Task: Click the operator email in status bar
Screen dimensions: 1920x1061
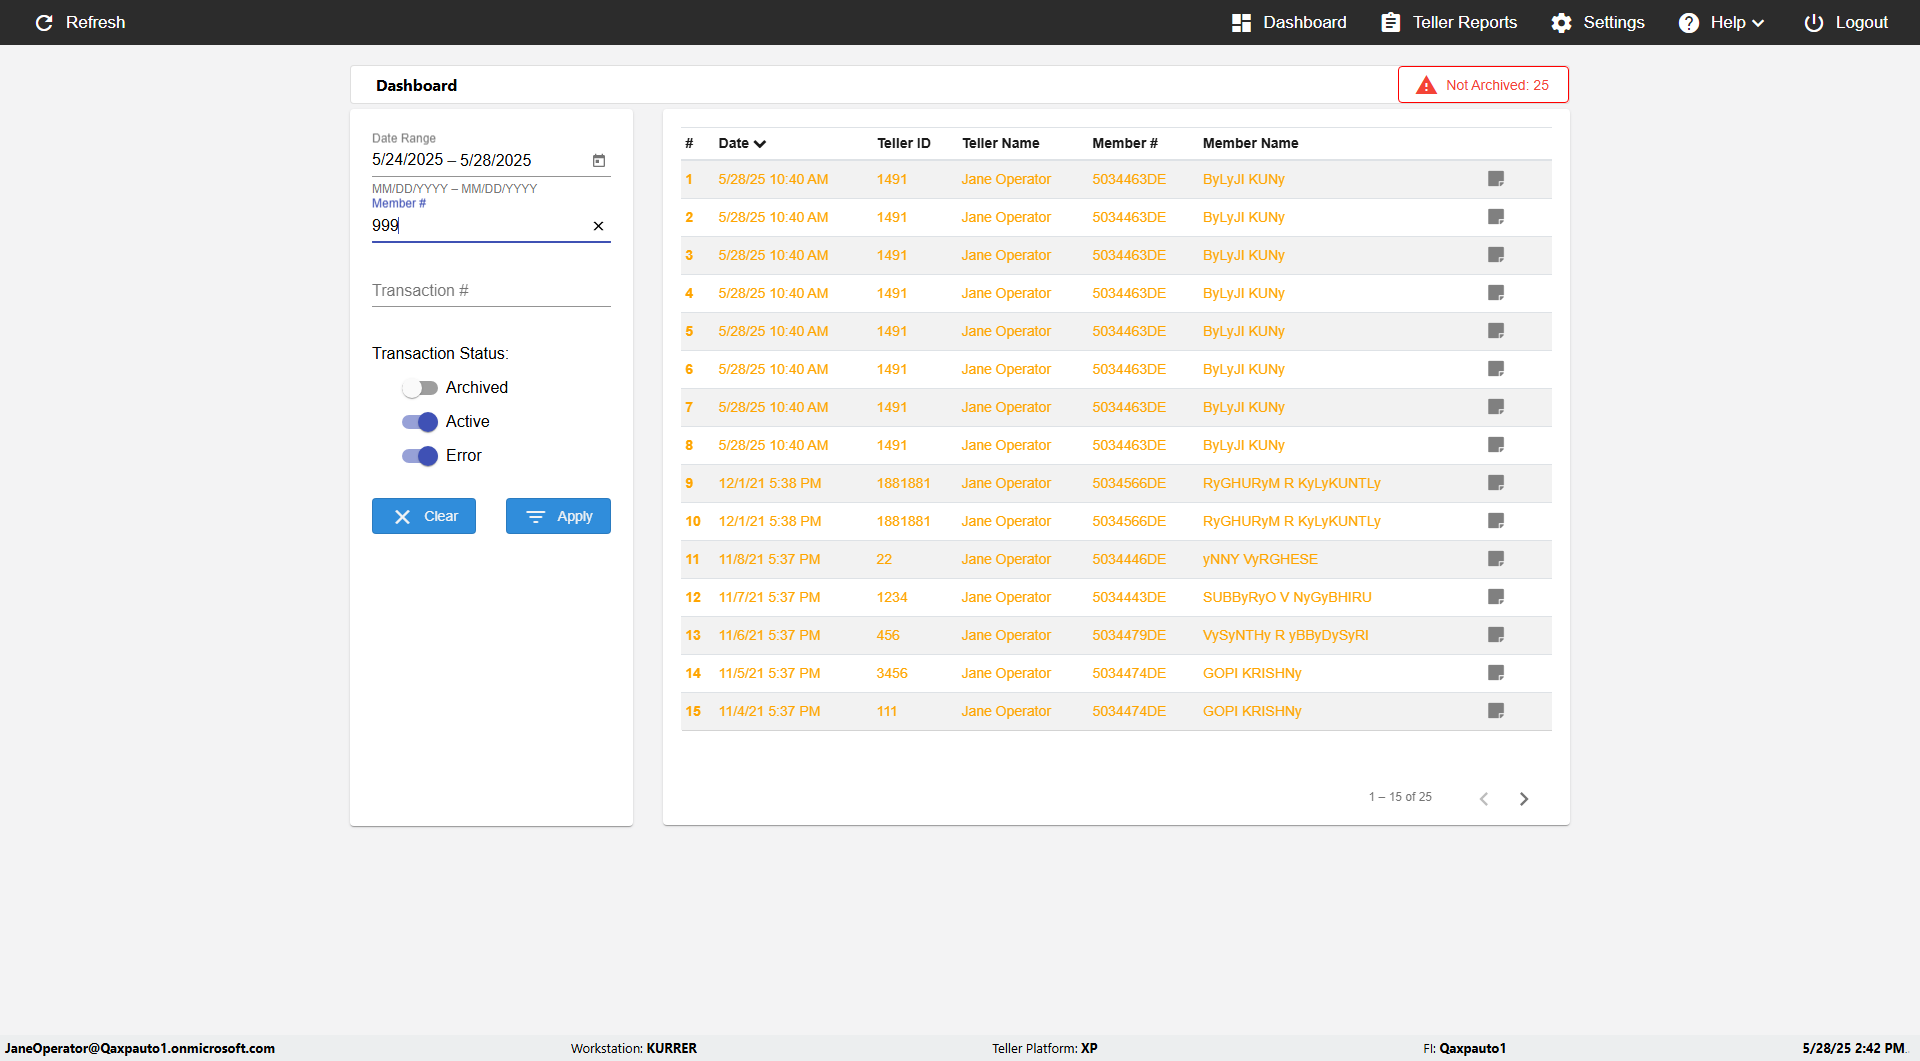Action: tap(140, 1048)
